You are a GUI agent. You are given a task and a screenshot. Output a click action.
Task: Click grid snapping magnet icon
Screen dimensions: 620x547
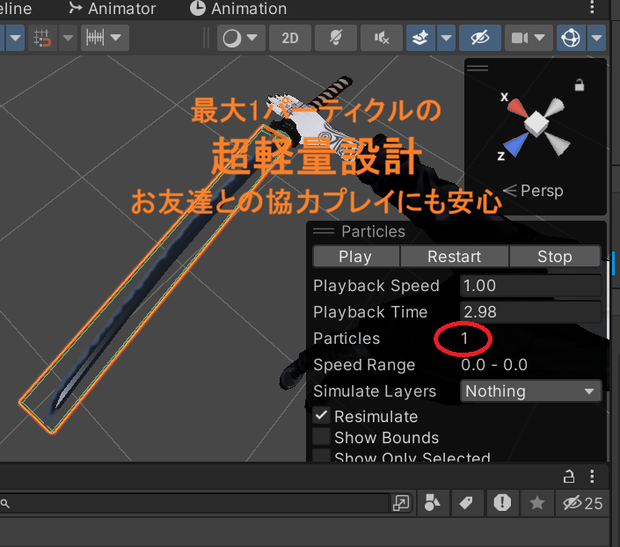coord(42,38)
